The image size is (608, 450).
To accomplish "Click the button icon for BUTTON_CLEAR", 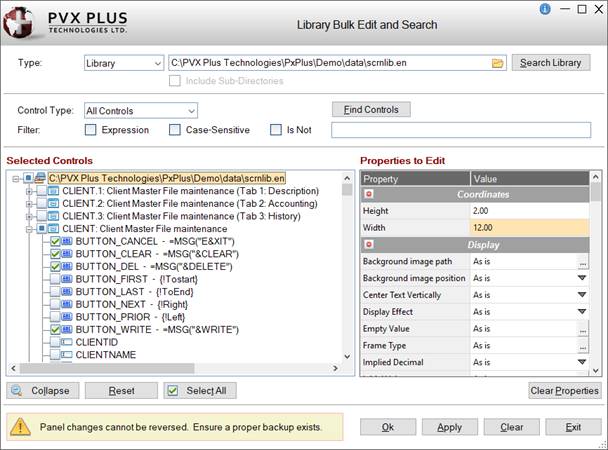I will click(x=67, y=254).
